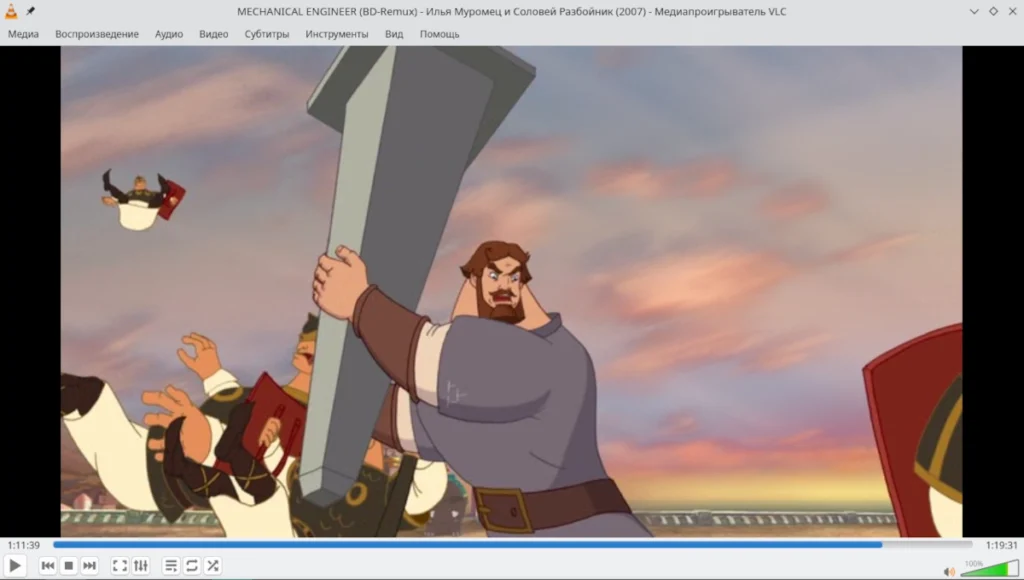Open the Помощь menu

[440, 34]
